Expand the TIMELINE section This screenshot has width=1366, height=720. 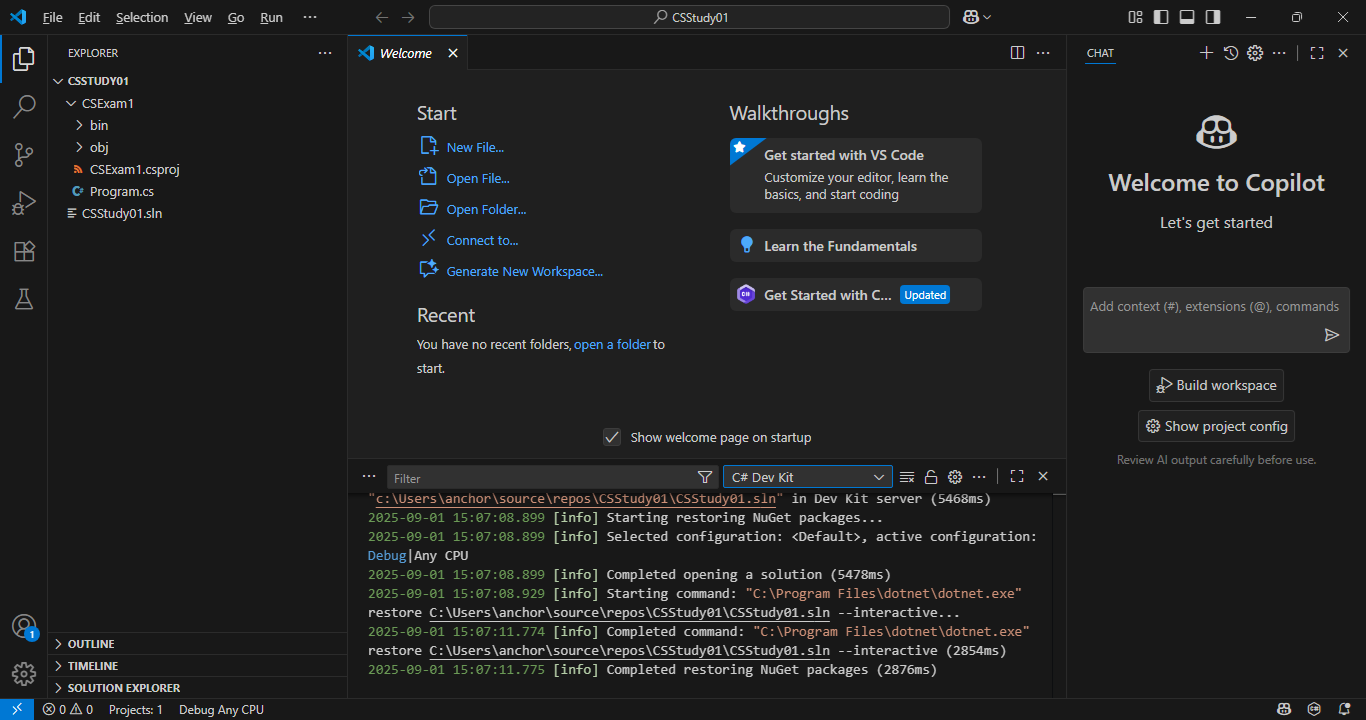[197, 666]
